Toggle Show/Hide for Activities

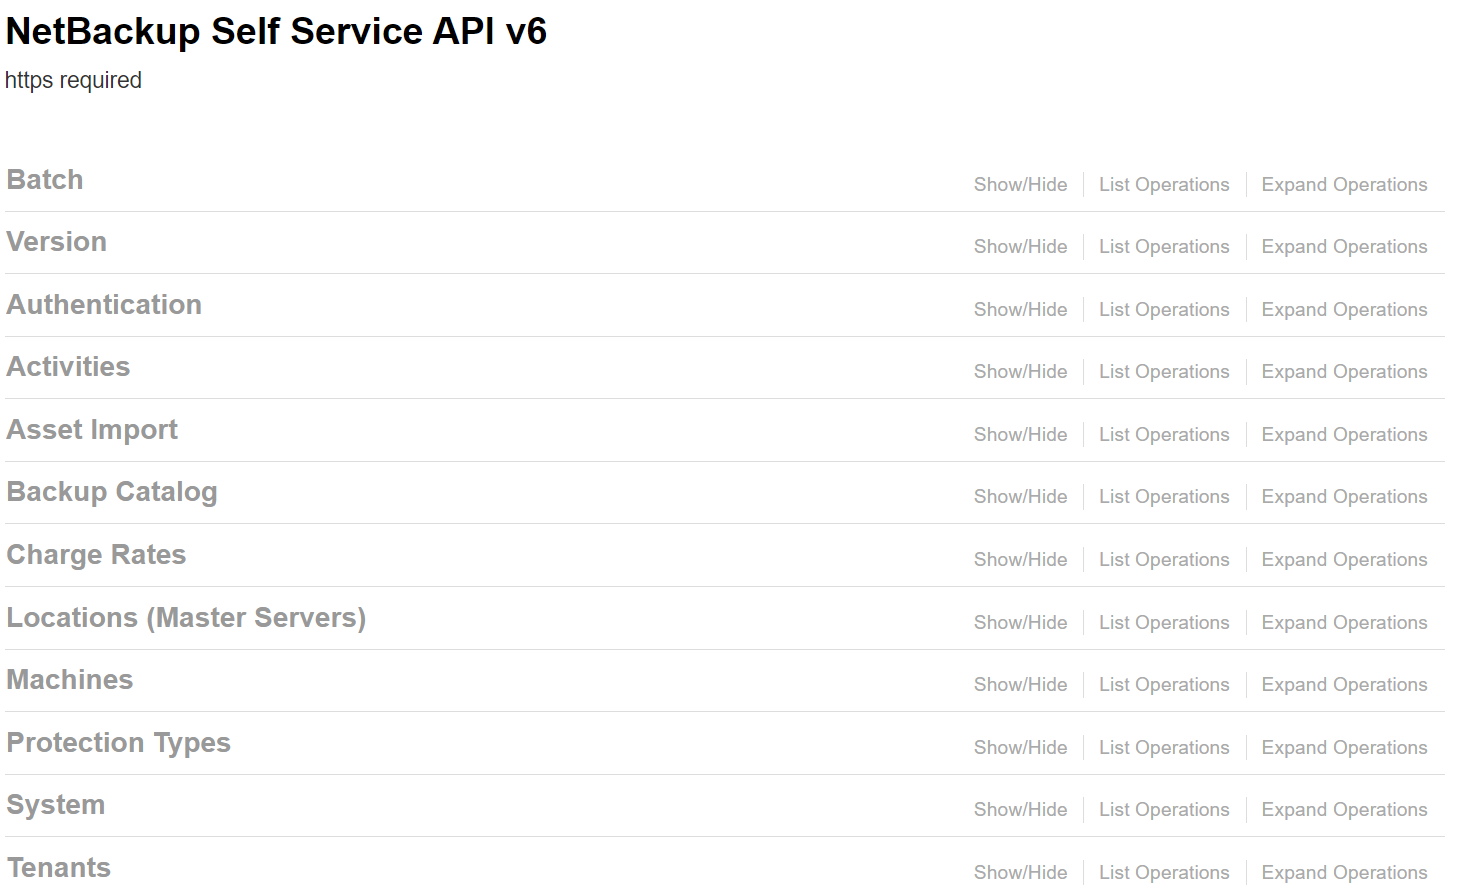pyautogui.click(x=1020, y=372)
